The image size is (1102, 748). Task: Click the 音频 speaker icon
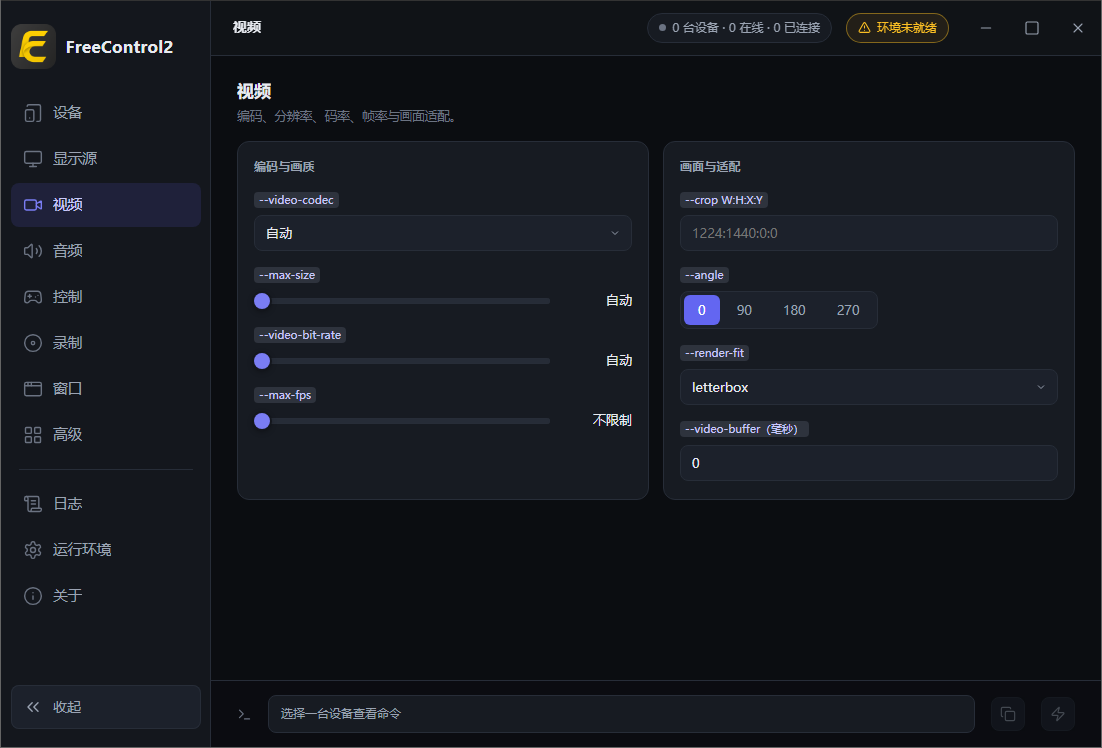point(32,251)
